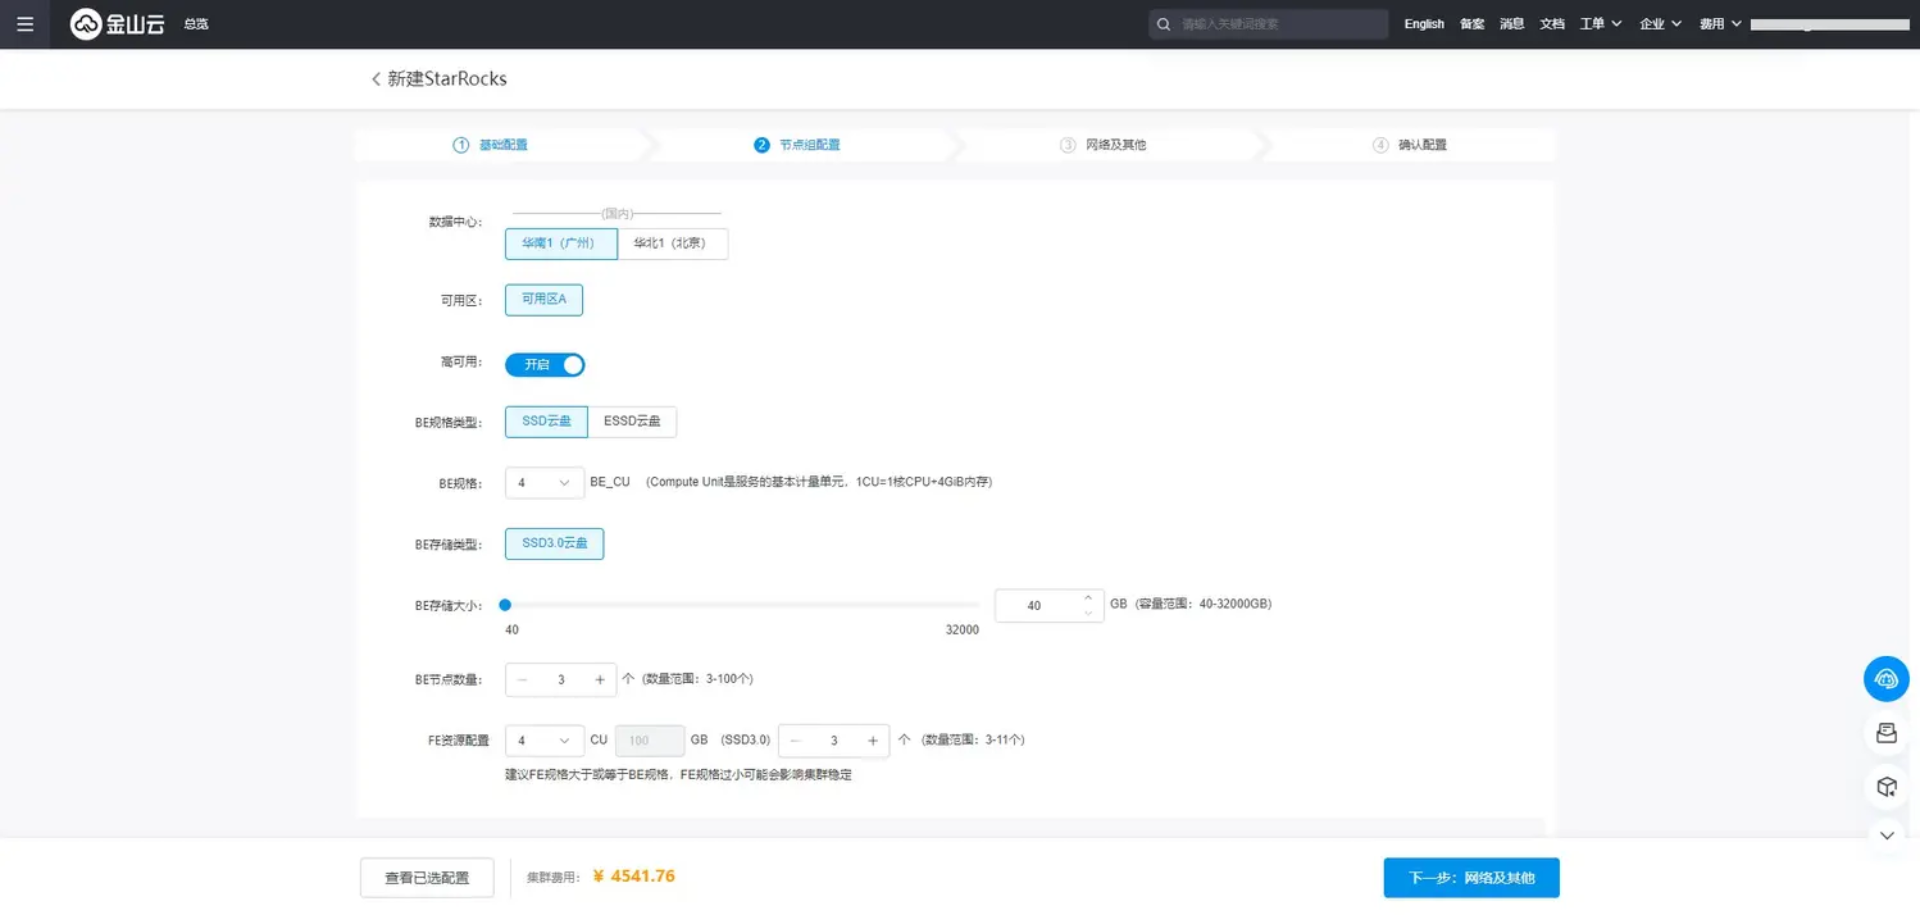Click the 下一步: 网络及其他 button

click(1471, 878)
